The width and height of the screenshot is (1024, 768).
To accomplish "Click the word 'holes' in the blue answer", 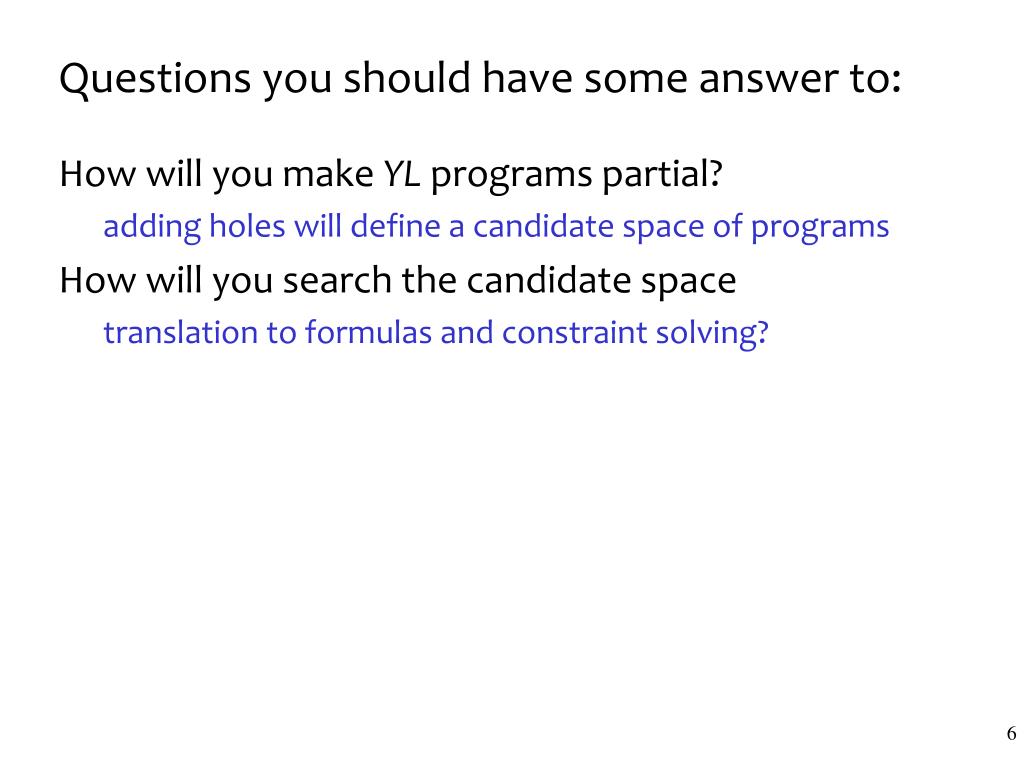I will (247, 226).
